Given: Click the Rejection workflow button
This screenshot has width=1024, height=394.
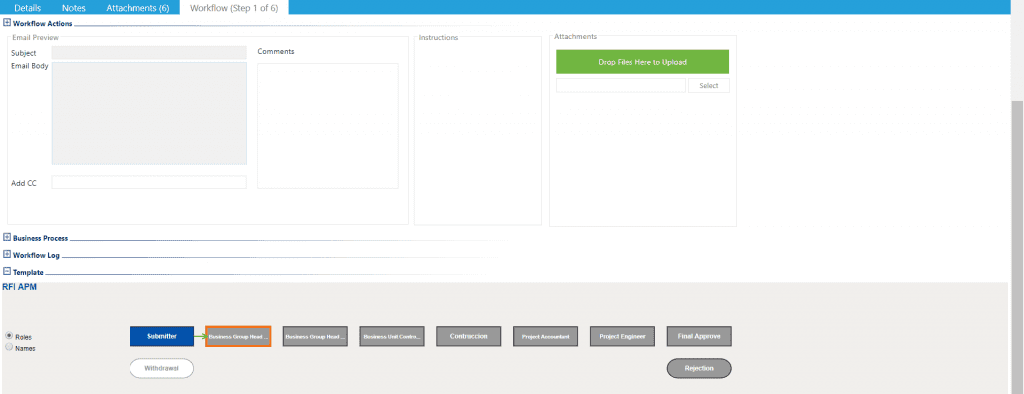Looking at the screenshot, I should (x=699, y=369).
